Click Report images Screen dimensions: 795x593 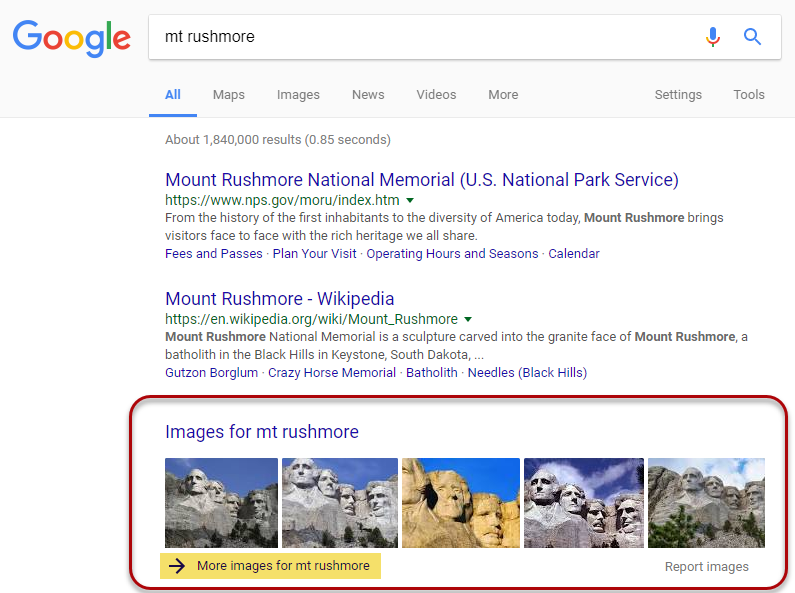point(706,567)
